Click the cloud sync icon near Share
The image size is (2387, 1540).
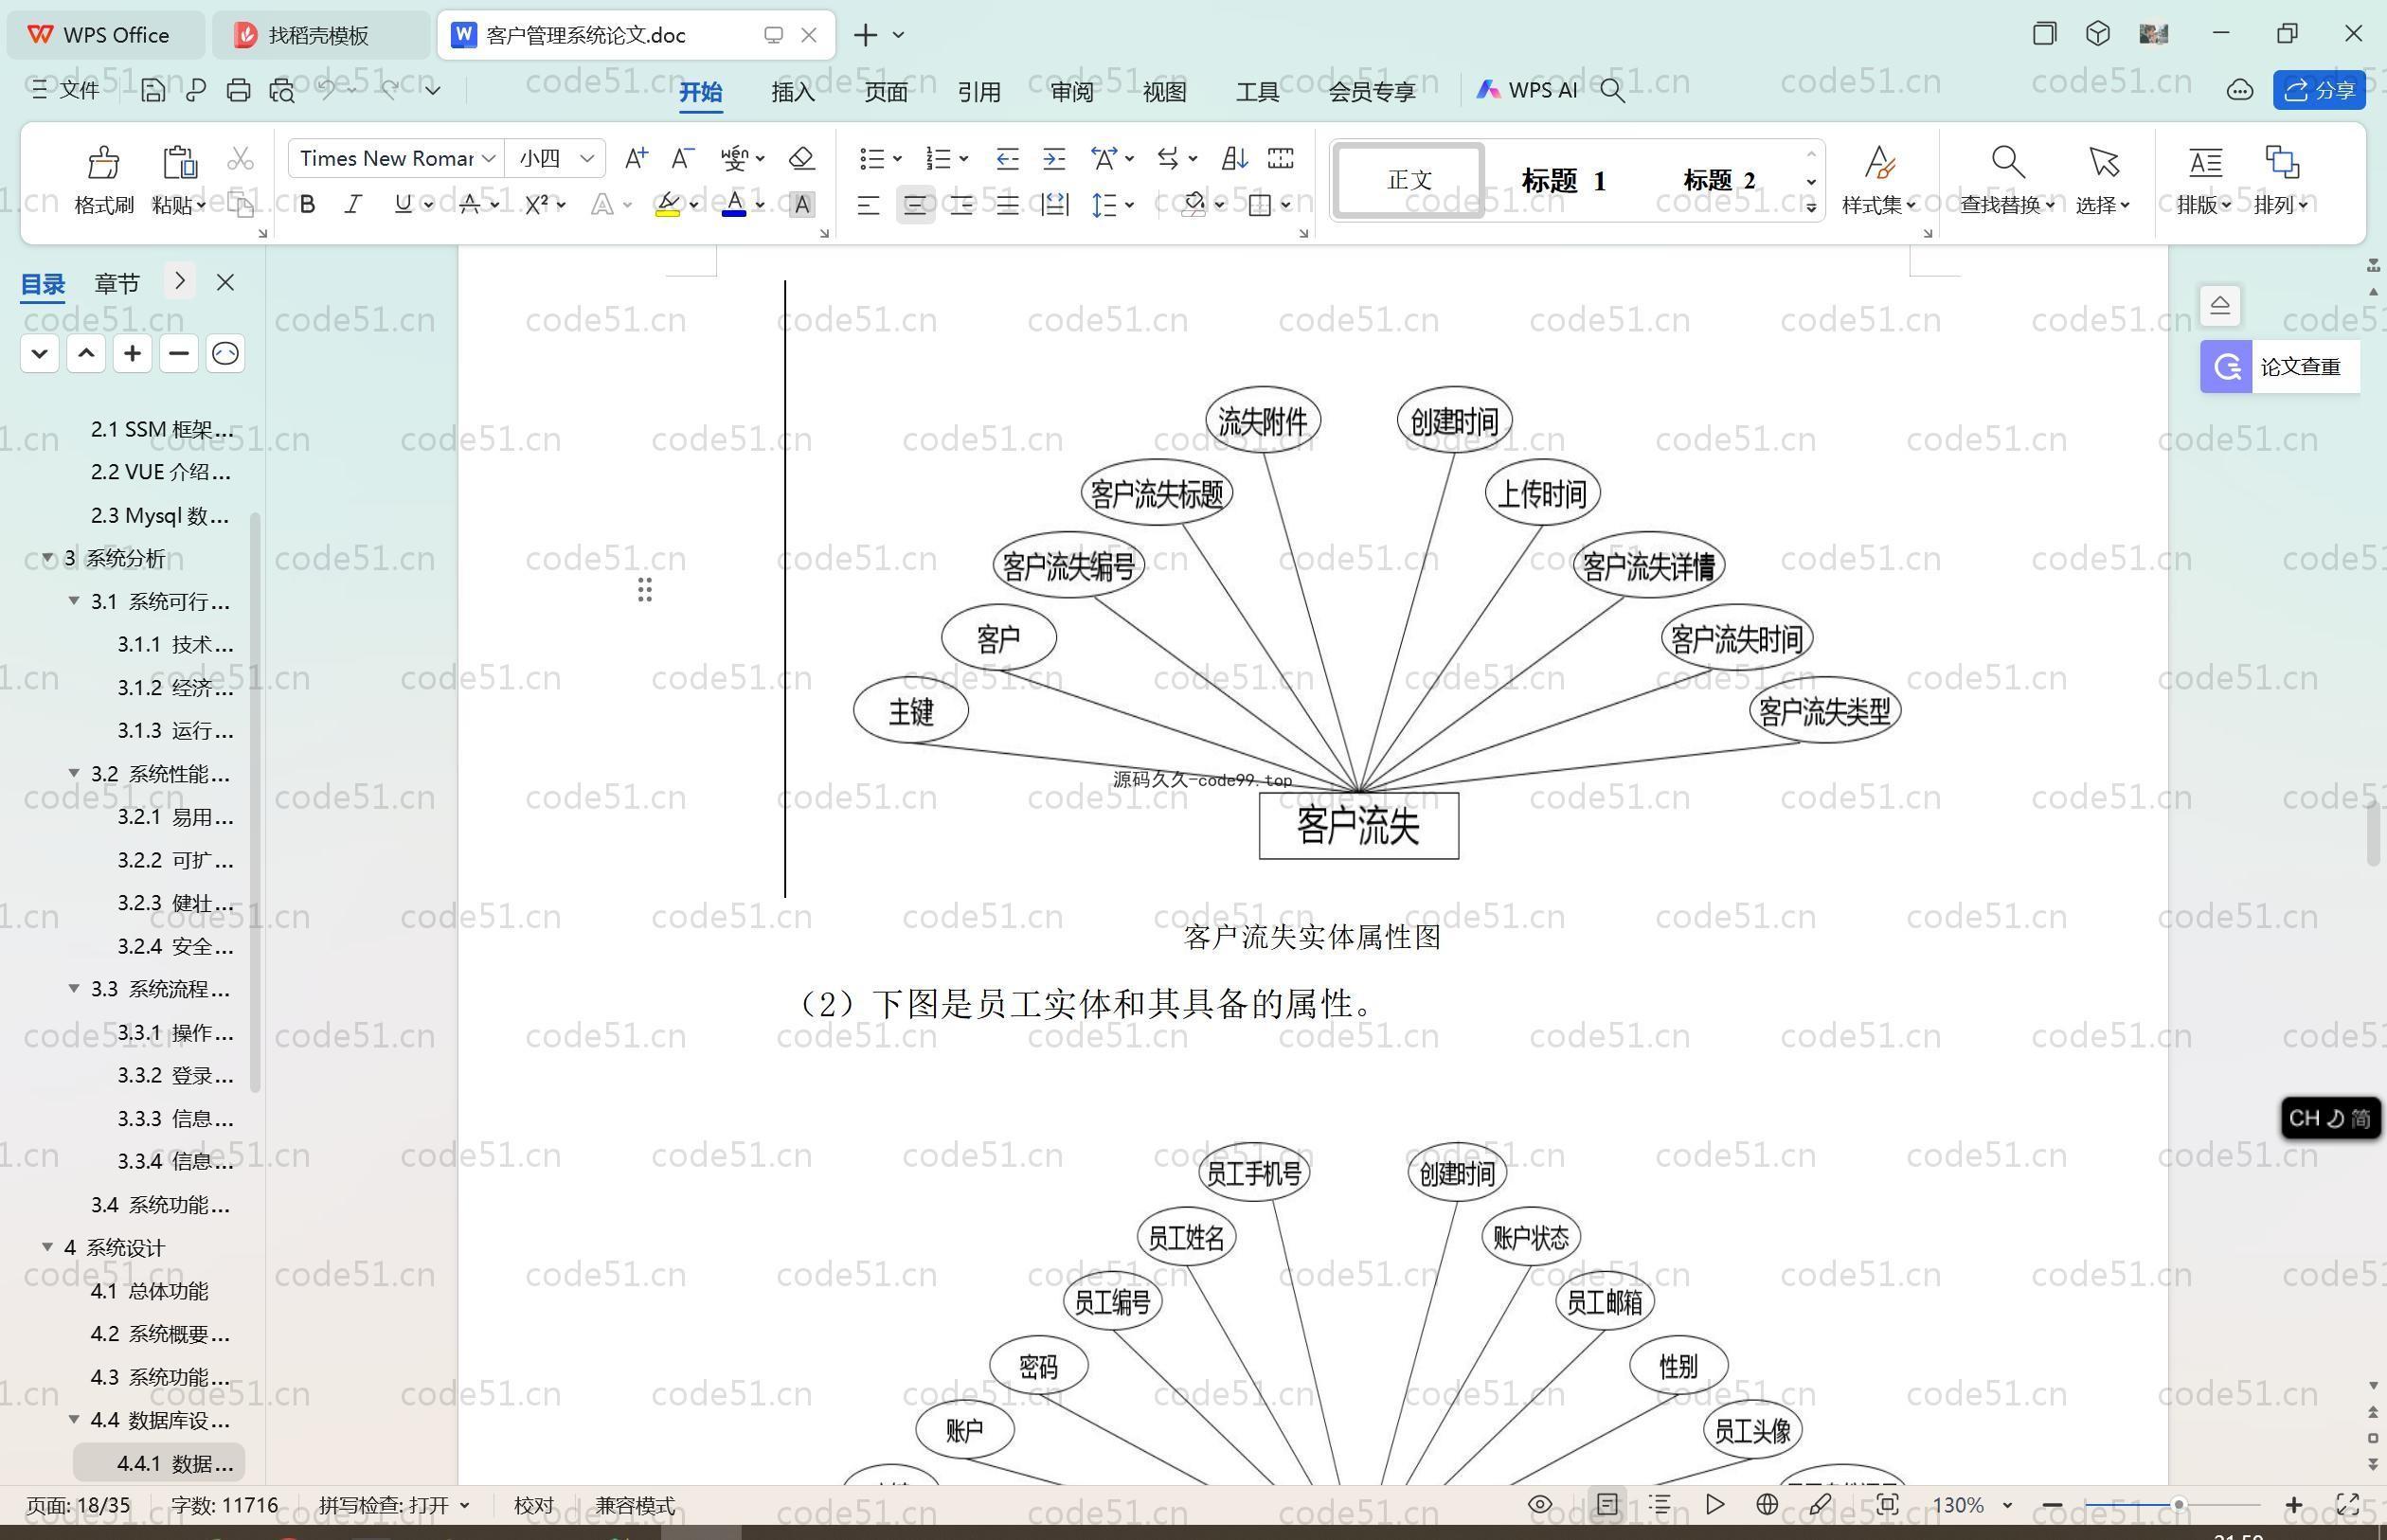[2240, 91]
